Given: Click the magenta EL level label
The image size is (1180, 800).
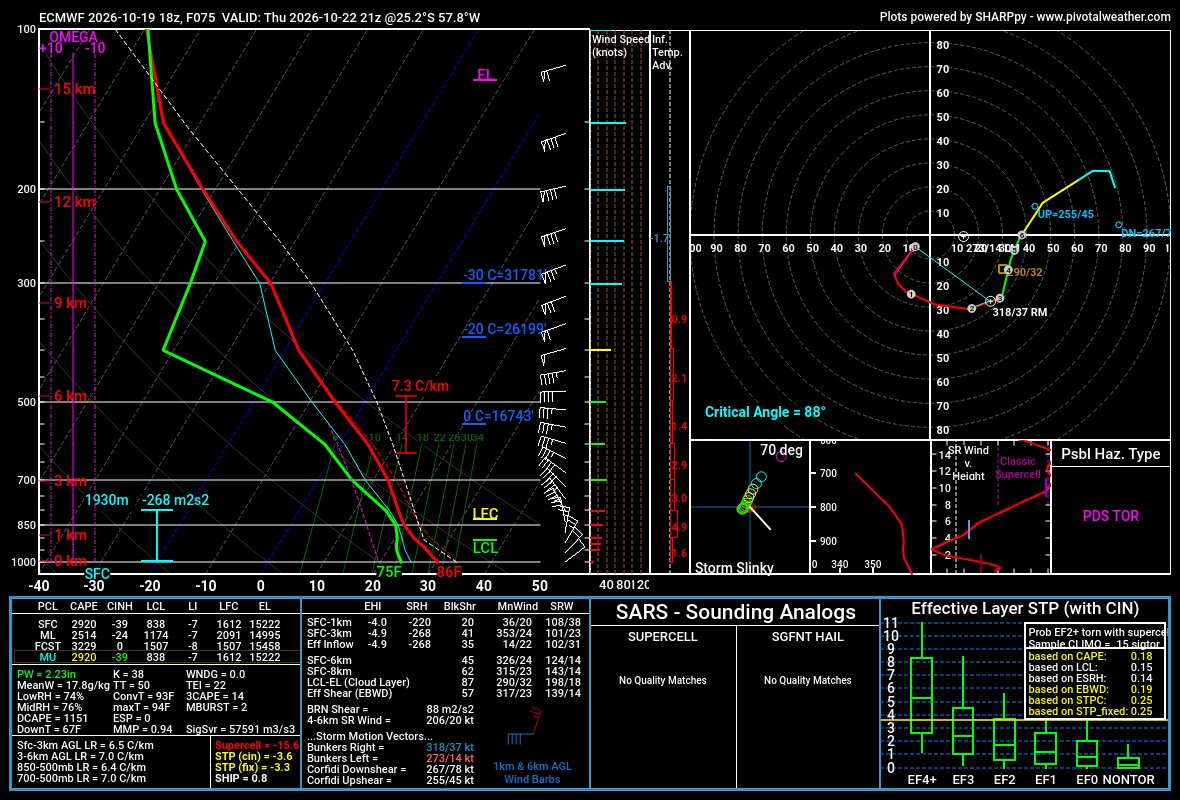Looking at the screenshot, I should [x=485, y=75].
